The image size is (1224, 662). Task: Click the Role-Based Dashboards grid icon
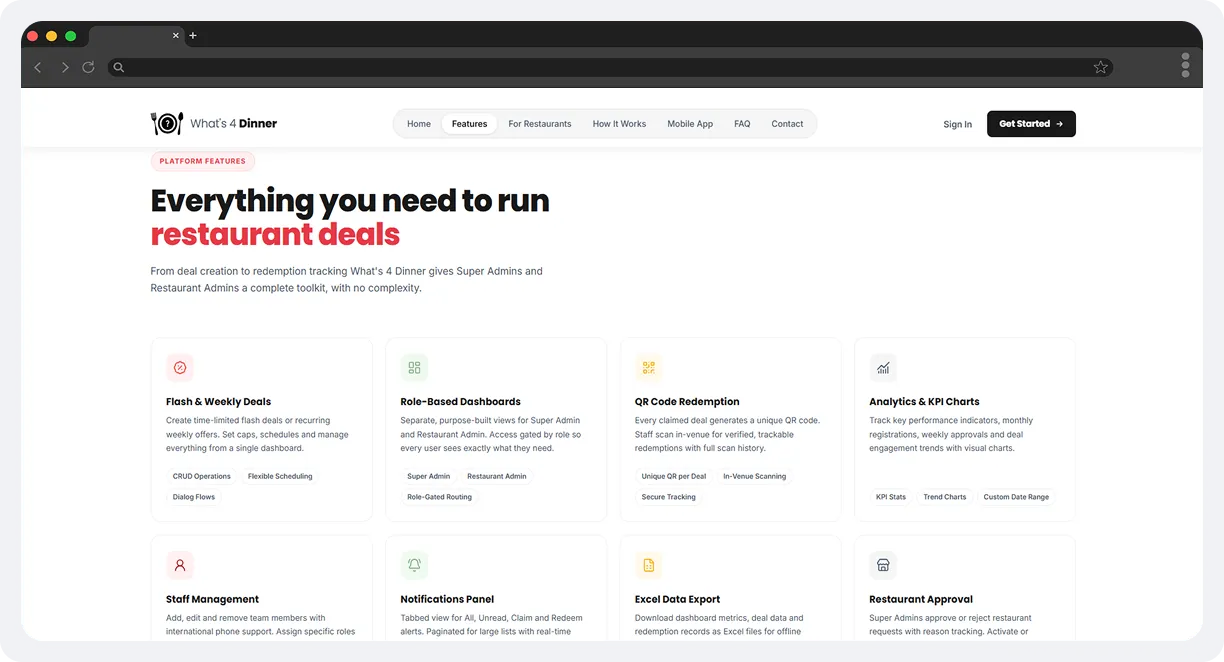pyautogui.click(x=414, y=368)
